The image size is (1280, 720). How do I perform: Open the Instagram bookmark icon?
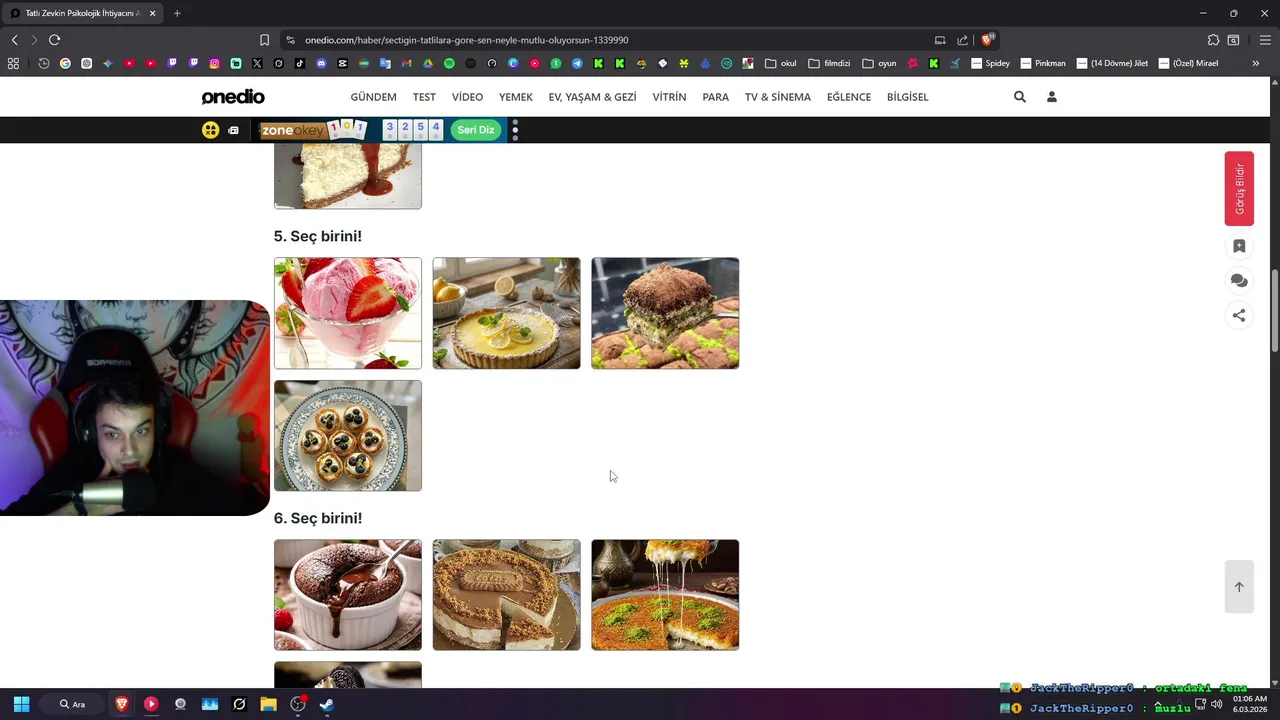(214, 63)
